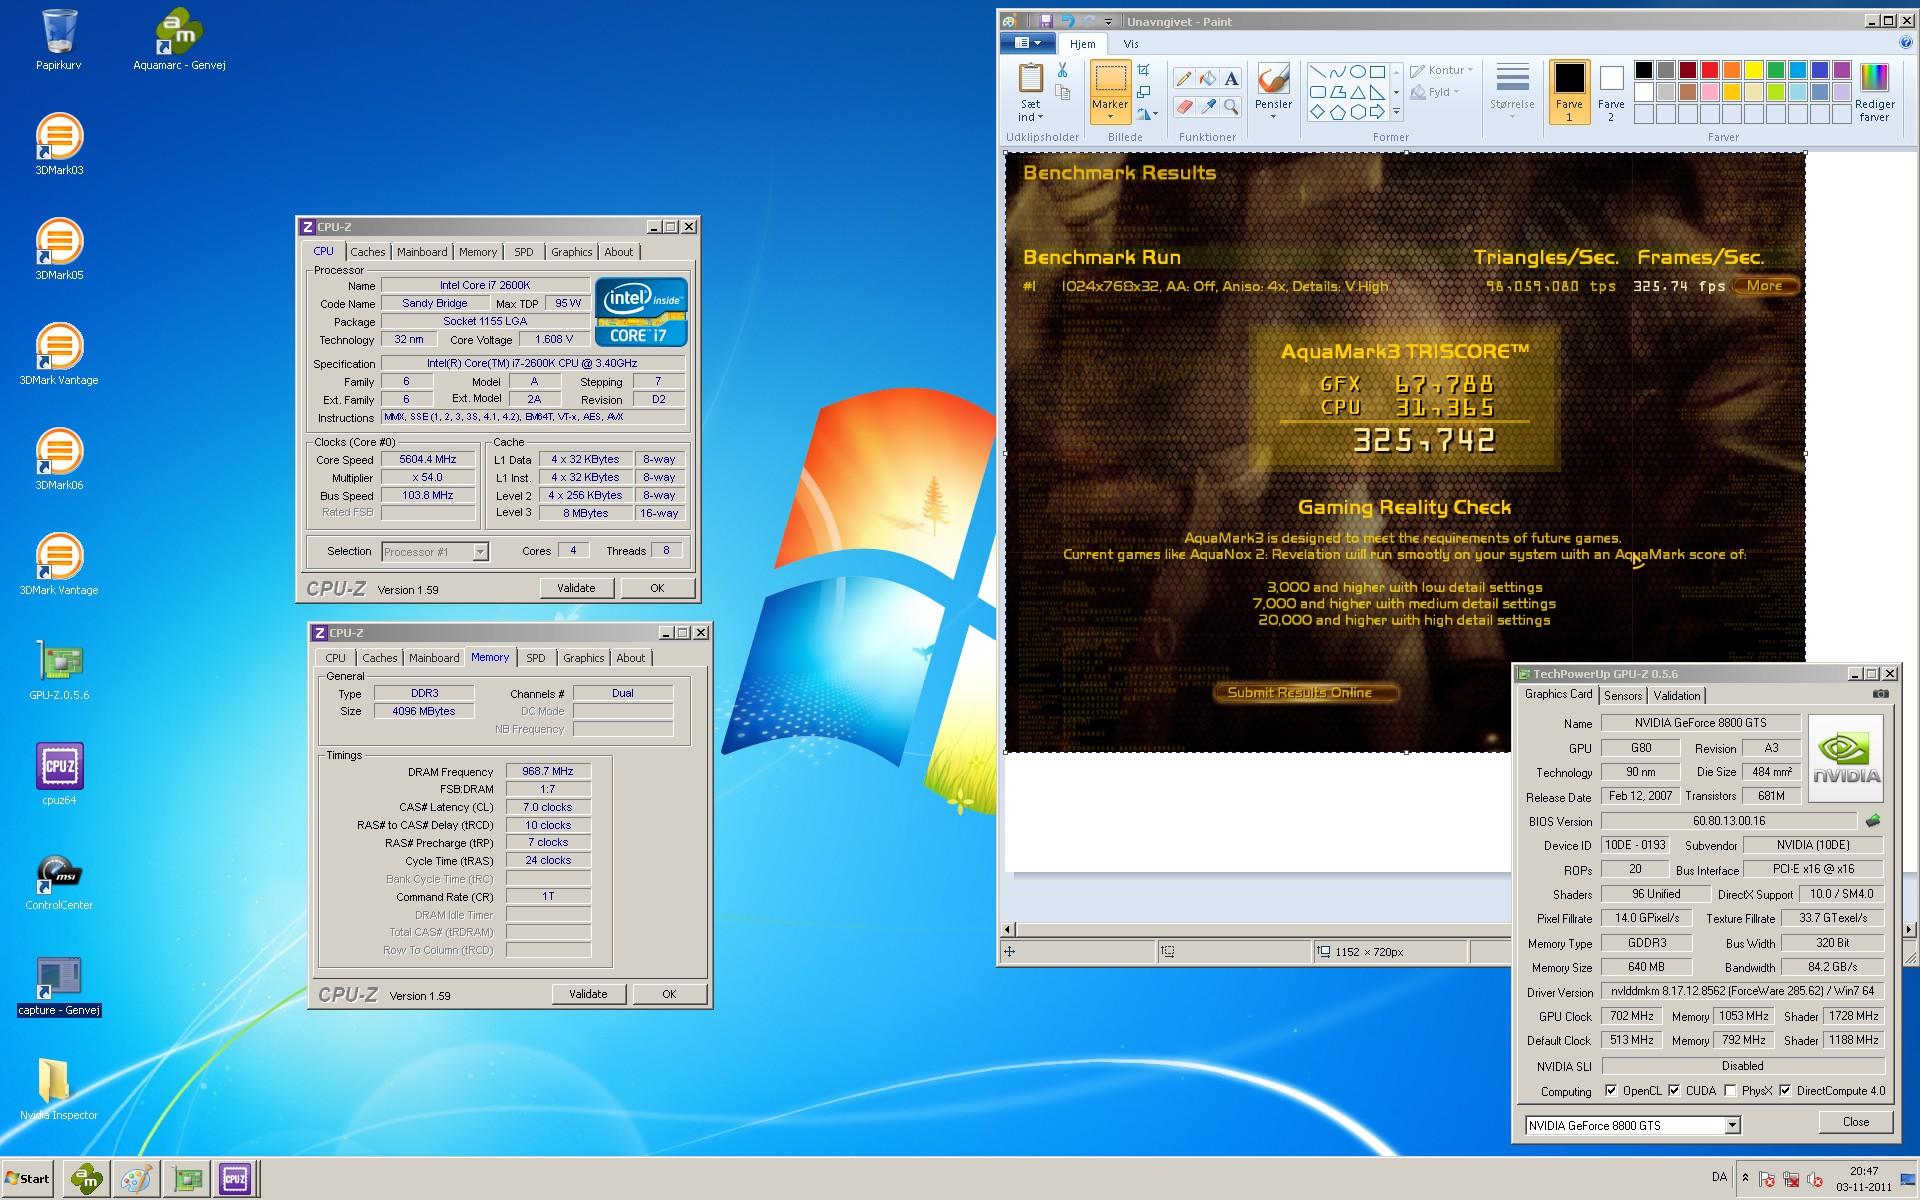The image size is (1920, 1200).
Task: Open Rediger farver color editor
Action: 1874,92
